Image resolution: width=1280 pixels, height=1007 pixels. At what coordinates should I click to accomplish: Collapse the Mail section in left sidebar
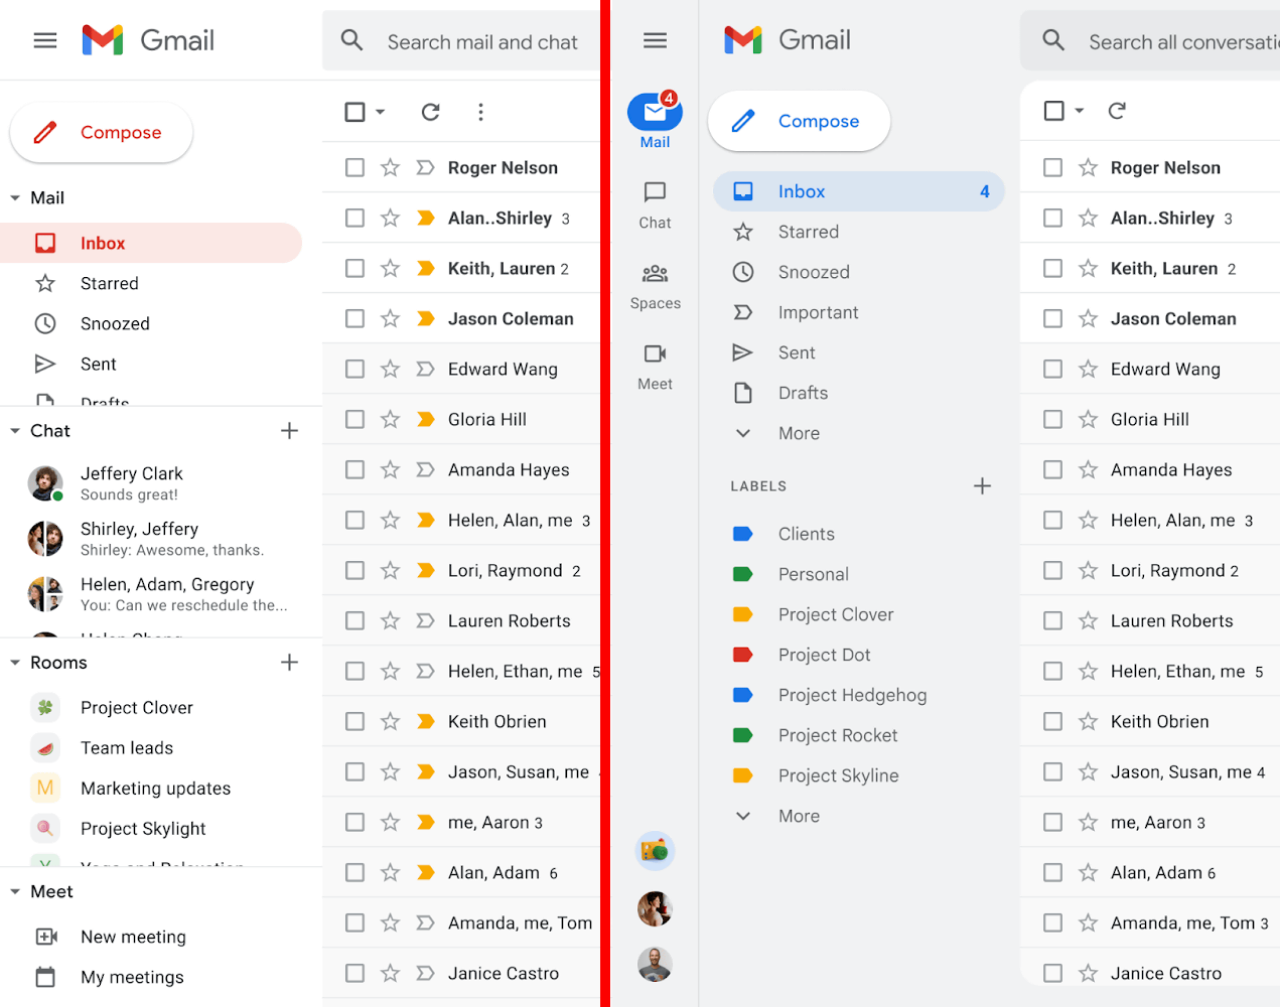click(x=15, y=198)
